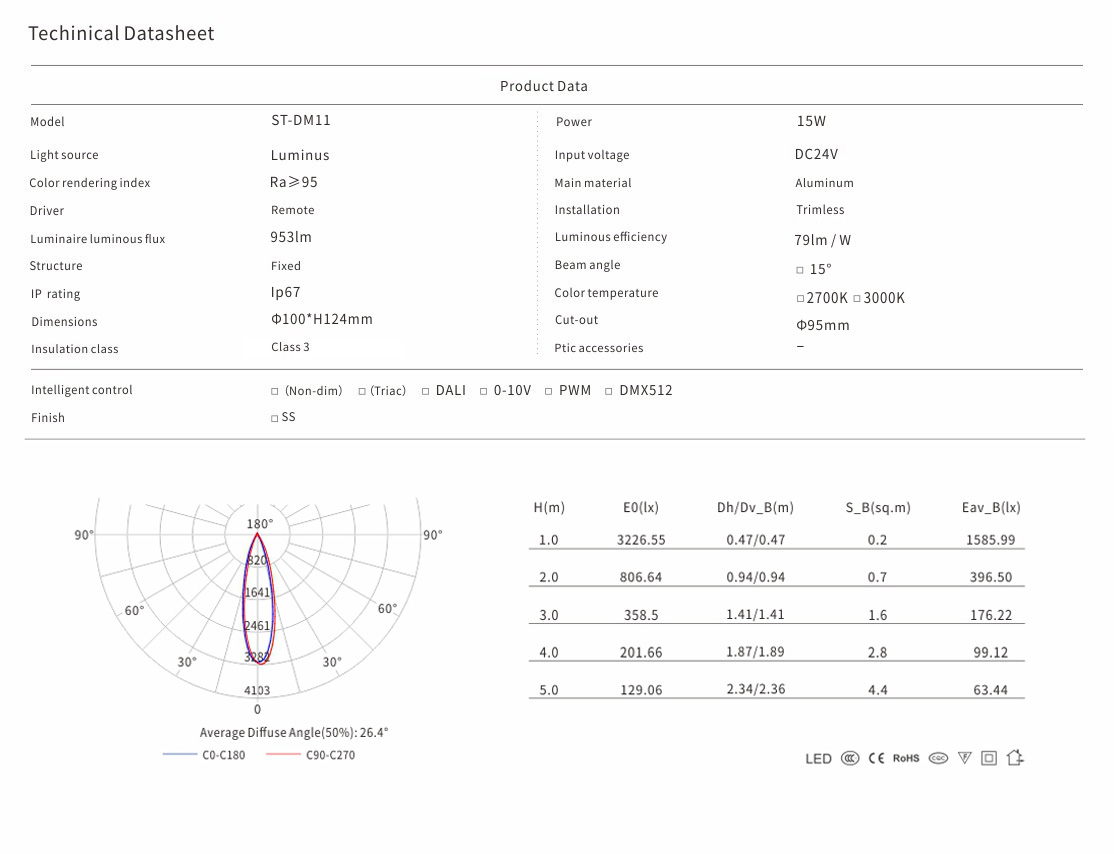
Task: Check the DALI control checkbox
Action: (x=426, y=391)
